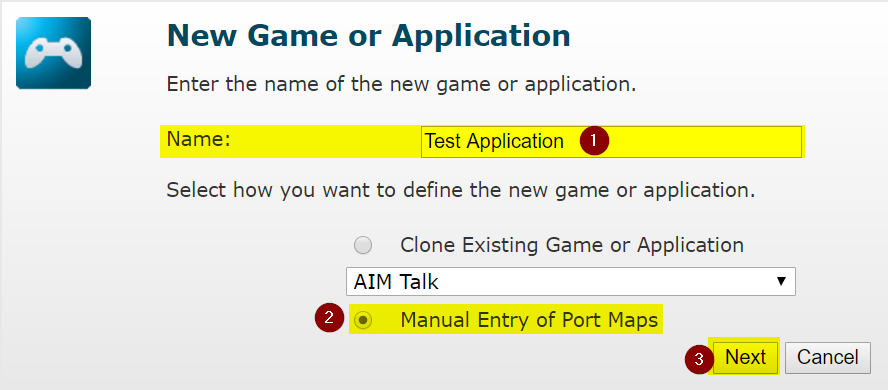The width and height of the screenshot is (888, 390).
Task: Click the New Game or Application heading
Action: coord(369,36)
